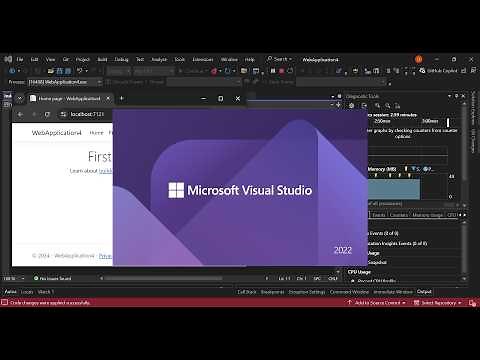The width and height of the screenshot is (480, 360).
Task: Open the Process dropdown showing WebApplication4.exe
Action: (65, 82)
